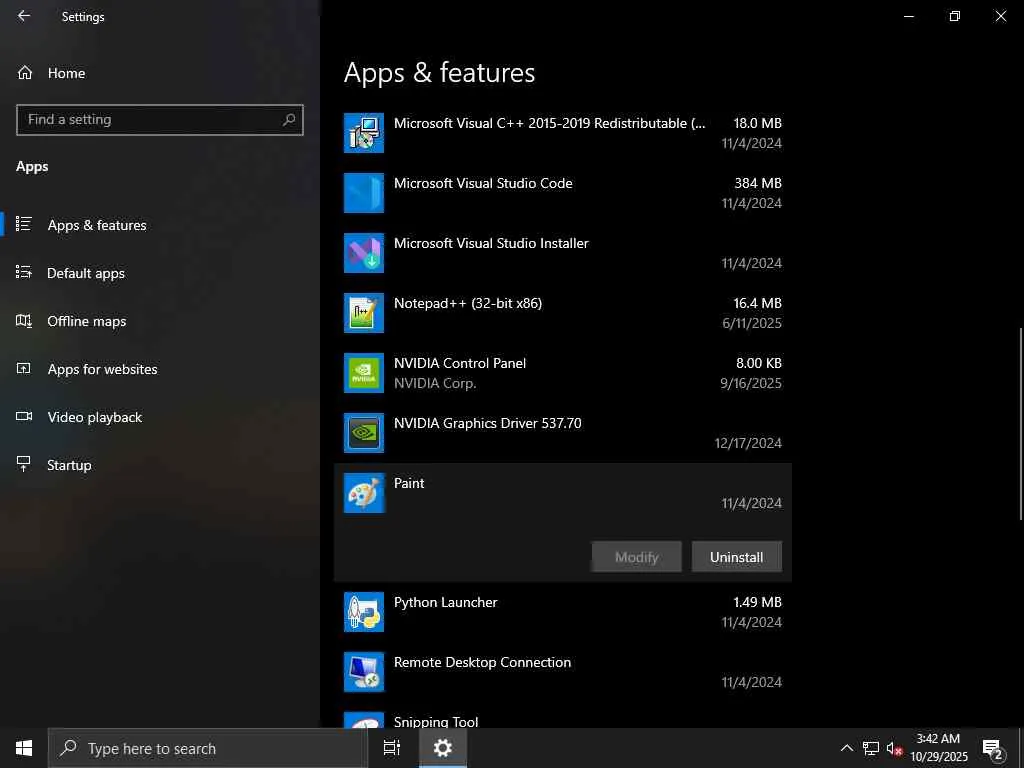Click the Offline maps map icon
1024x768 pixels.
tap(24, 320)
